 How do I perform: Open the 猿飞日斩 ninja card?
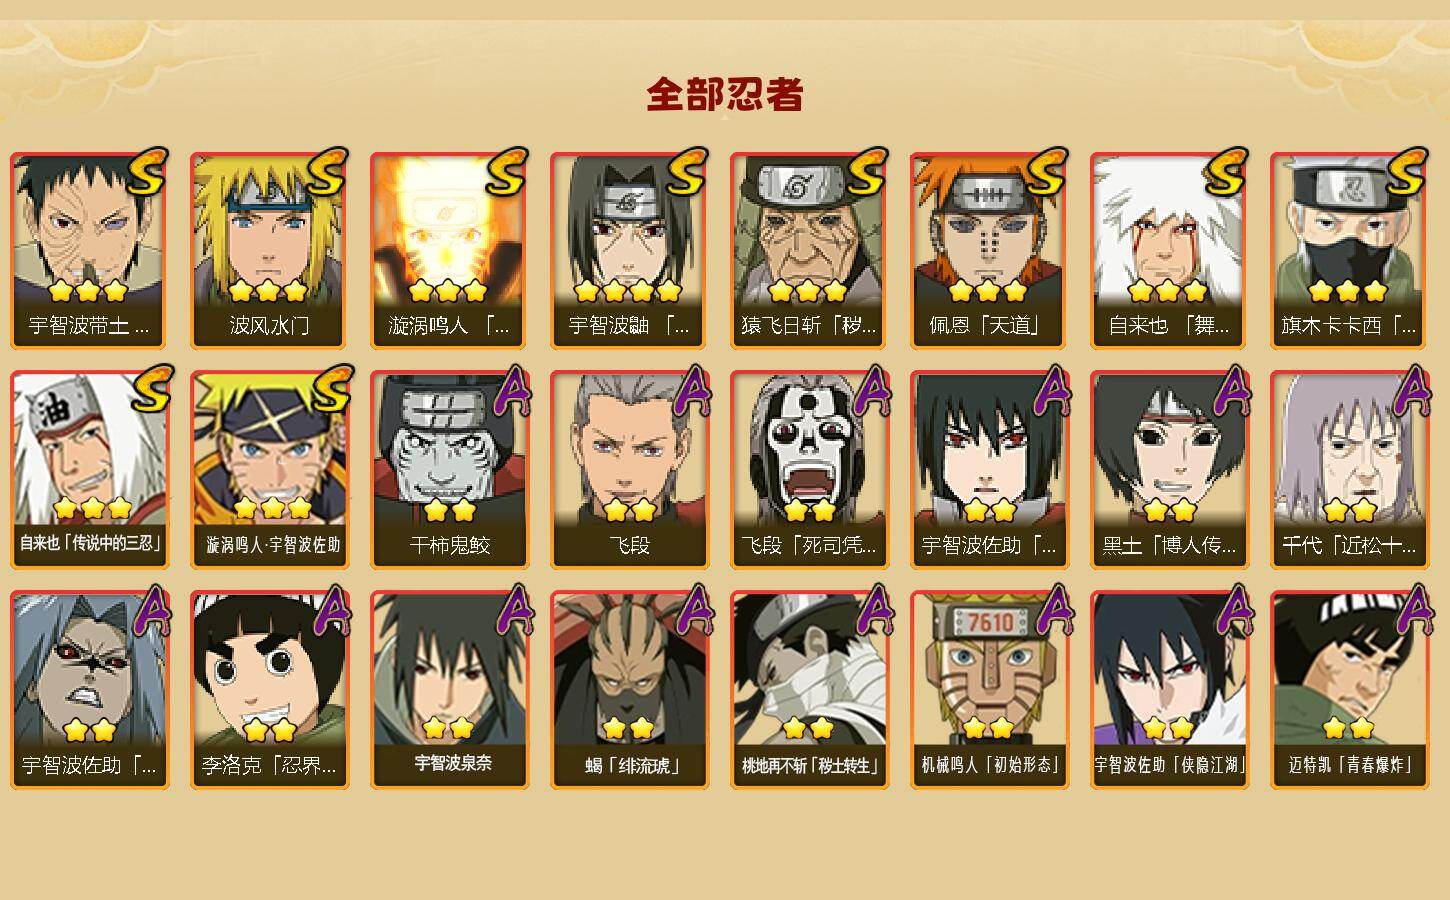[x=809, y=251]
